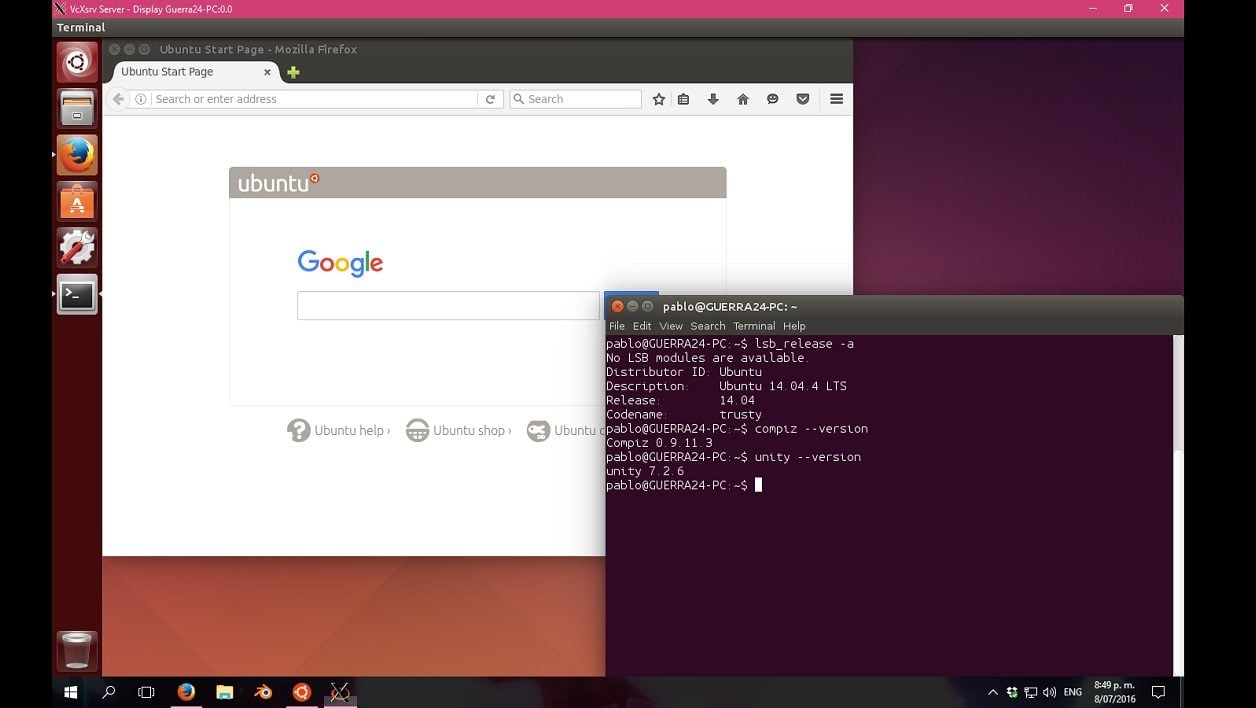The width and height of the screenshot is (1256, 708).
Task: Show site information icon in address bar
Action: coord(141,99)
